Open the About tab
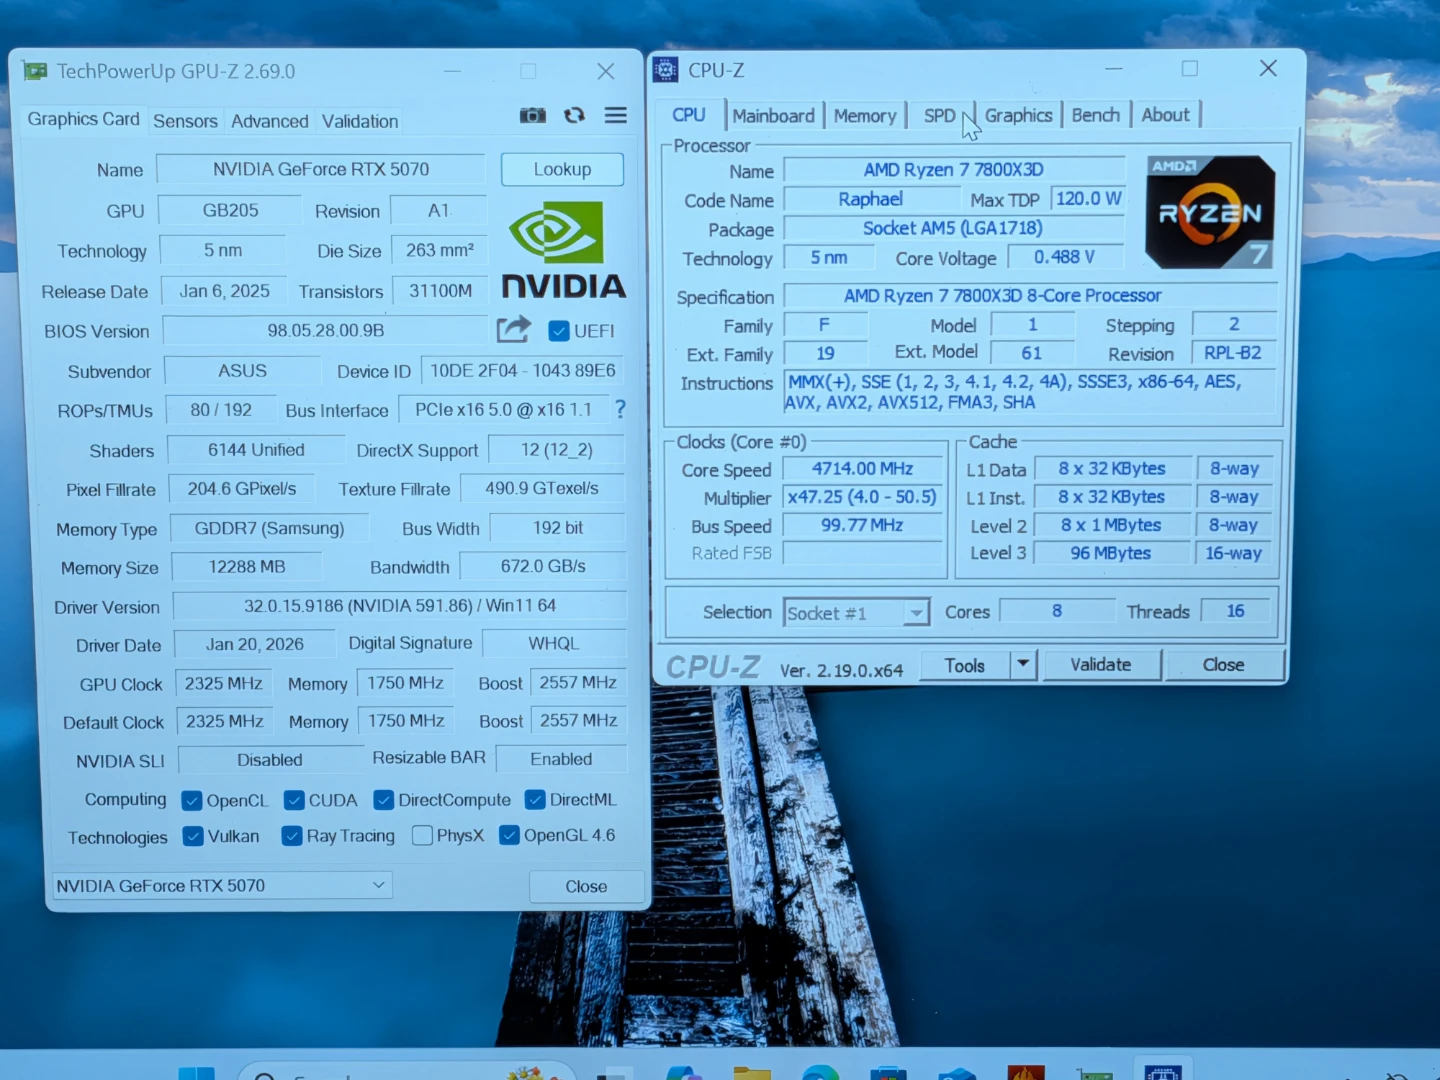The image size is (1440, 1080). (x=1165, y=115)
